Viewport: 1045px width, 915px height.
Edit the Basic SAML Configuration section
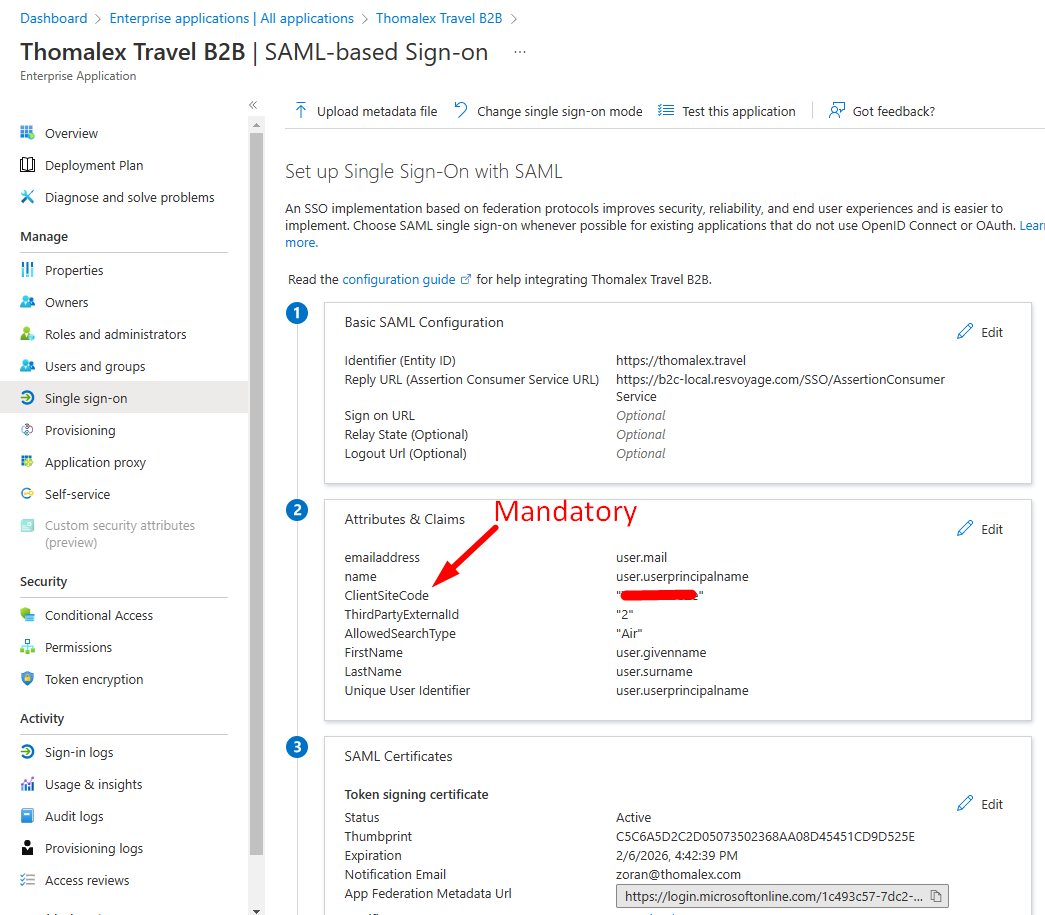(980, 332)
